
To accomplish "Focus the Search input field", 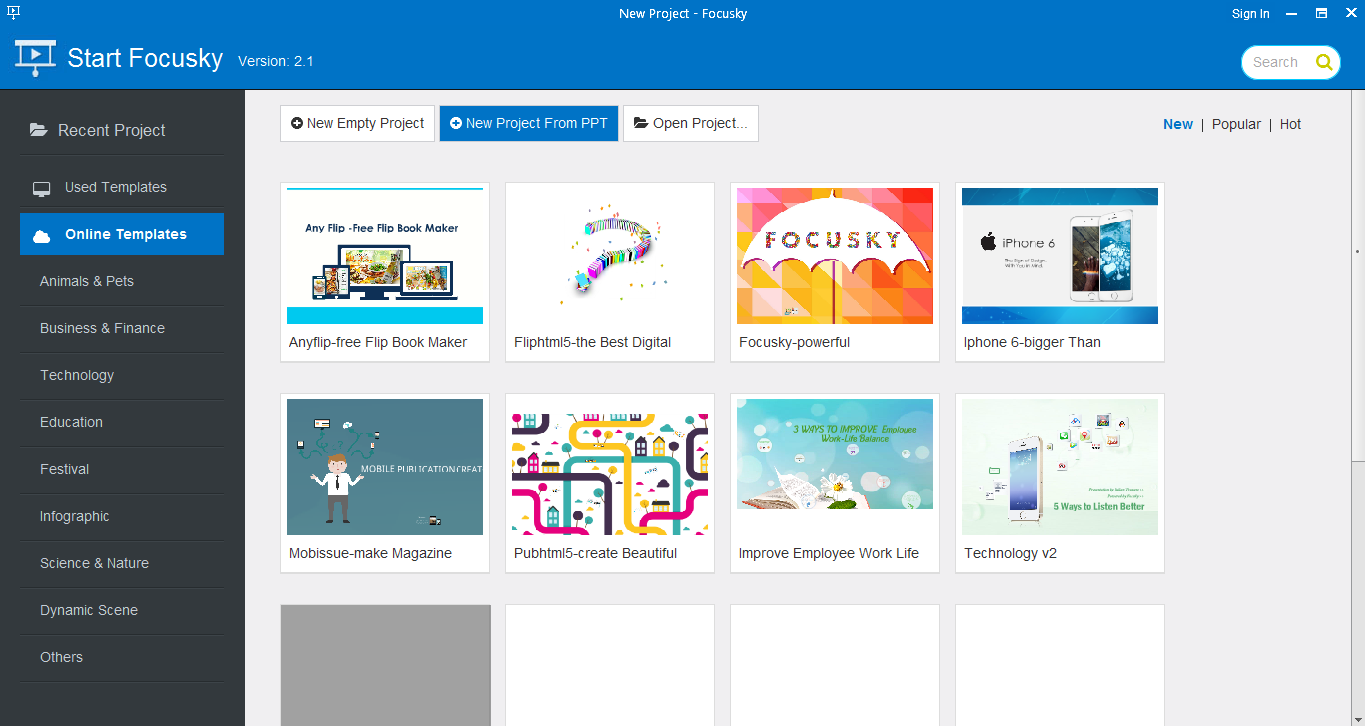I will click(x=1277, y=62).
